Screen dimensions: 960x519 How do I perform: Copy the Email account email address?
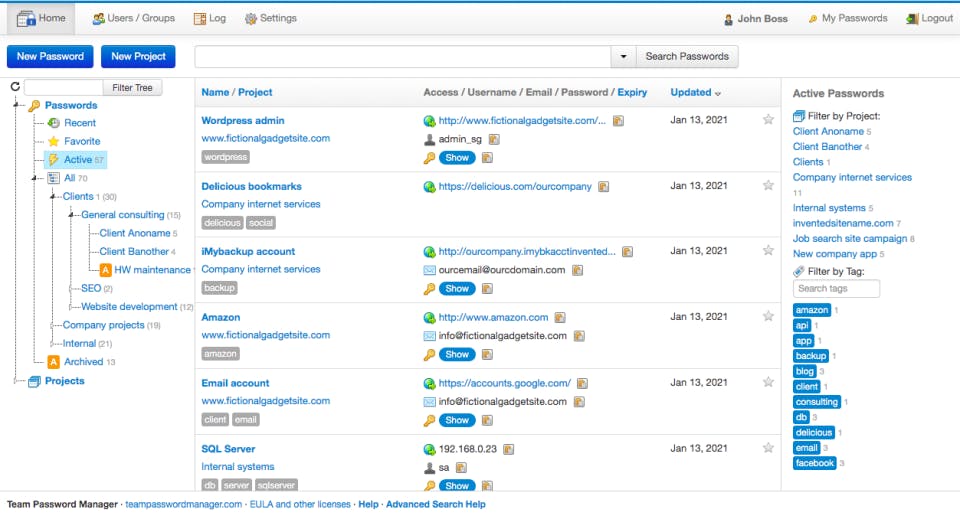579,402
